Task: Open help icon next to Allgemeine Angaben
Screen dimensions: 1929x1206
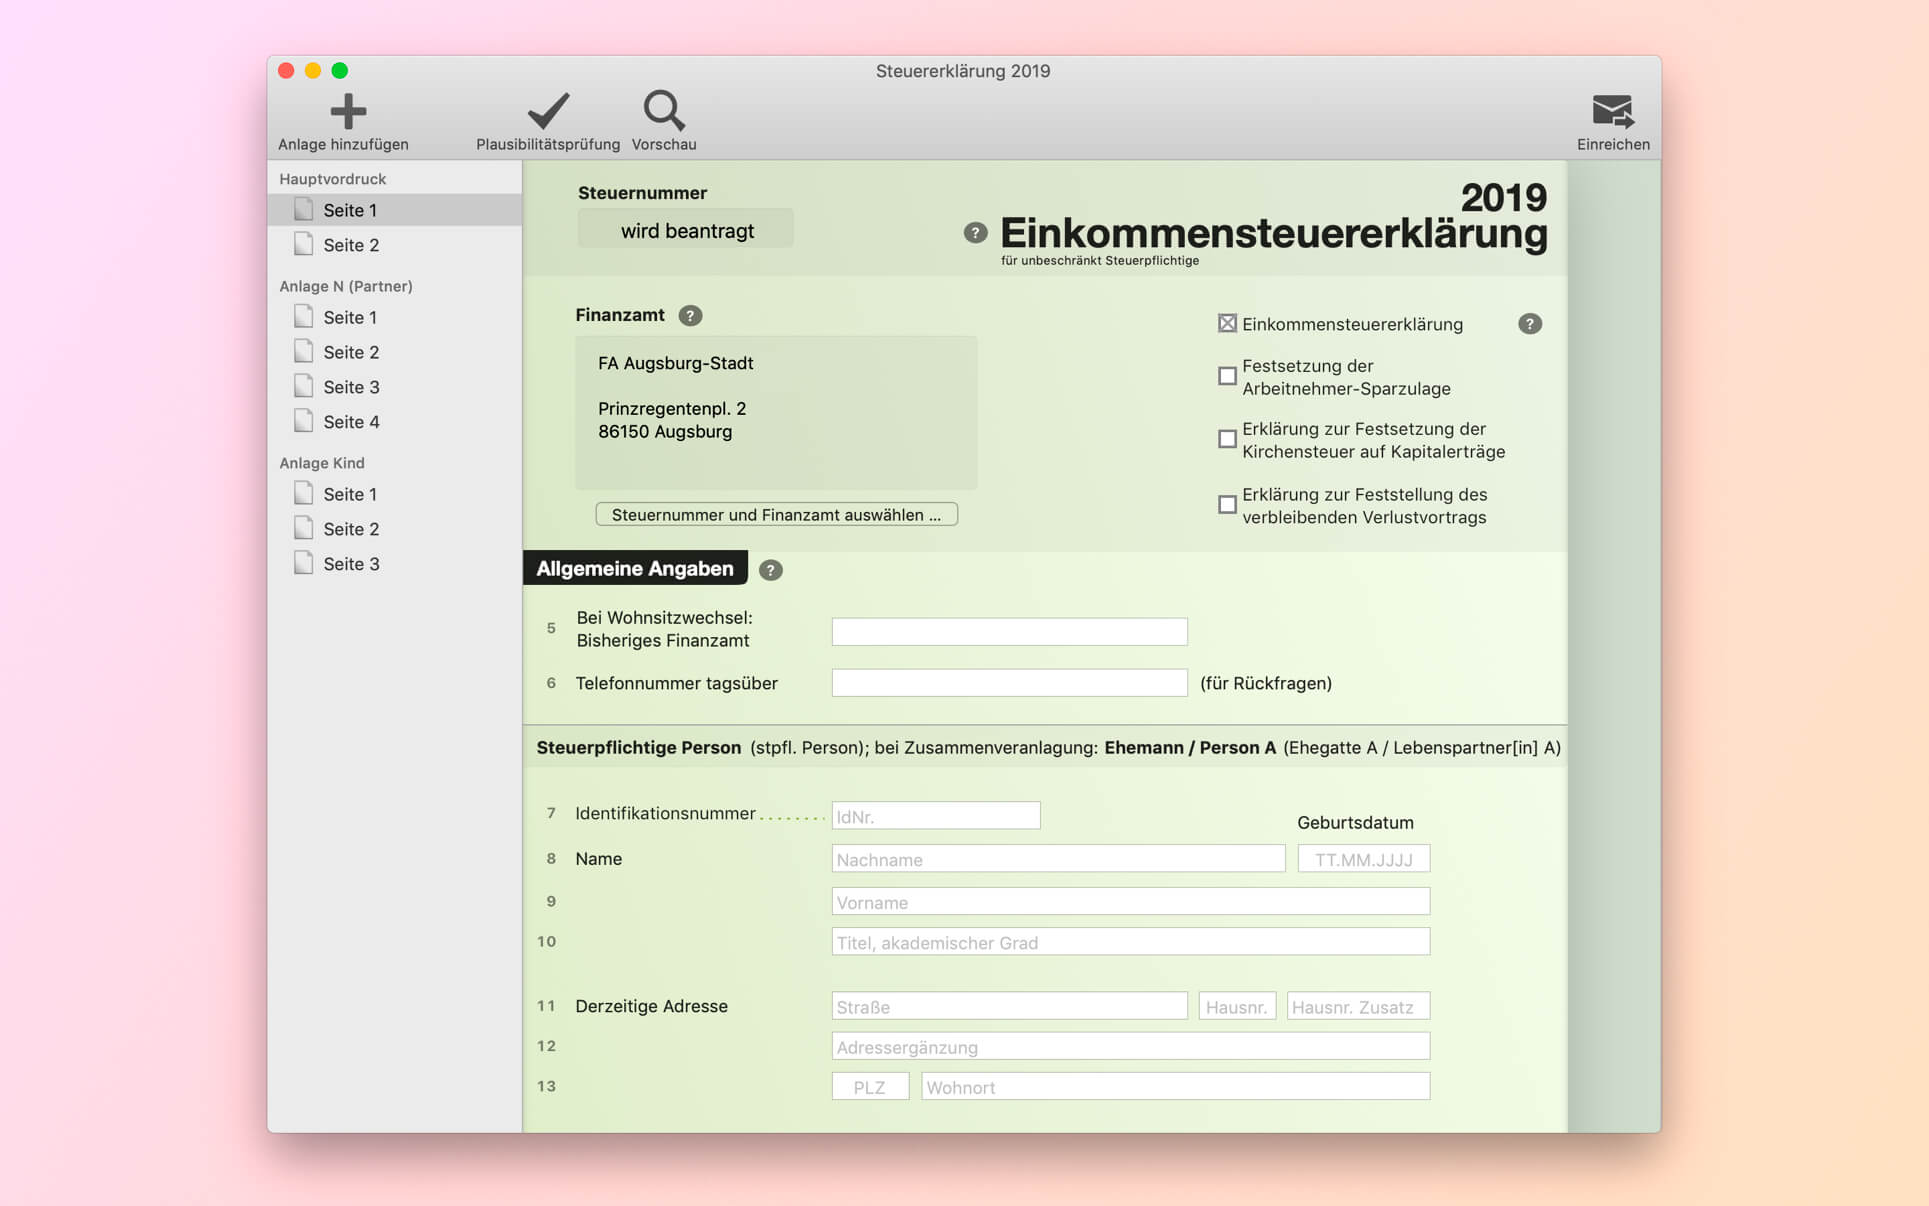Action: tap(770, 570)
